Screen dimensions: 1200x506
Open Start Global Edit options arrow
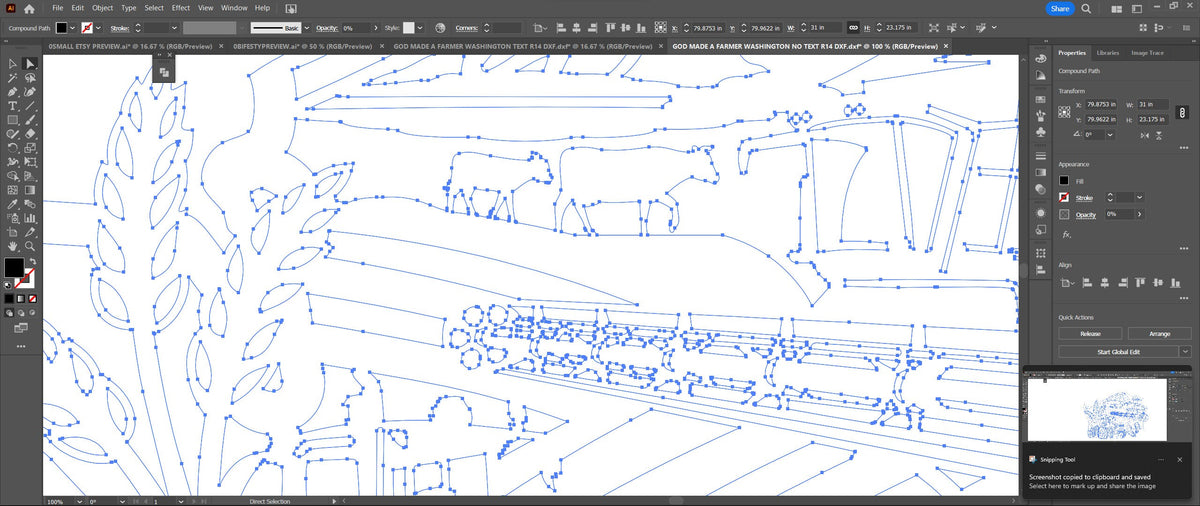point(1186,351)
